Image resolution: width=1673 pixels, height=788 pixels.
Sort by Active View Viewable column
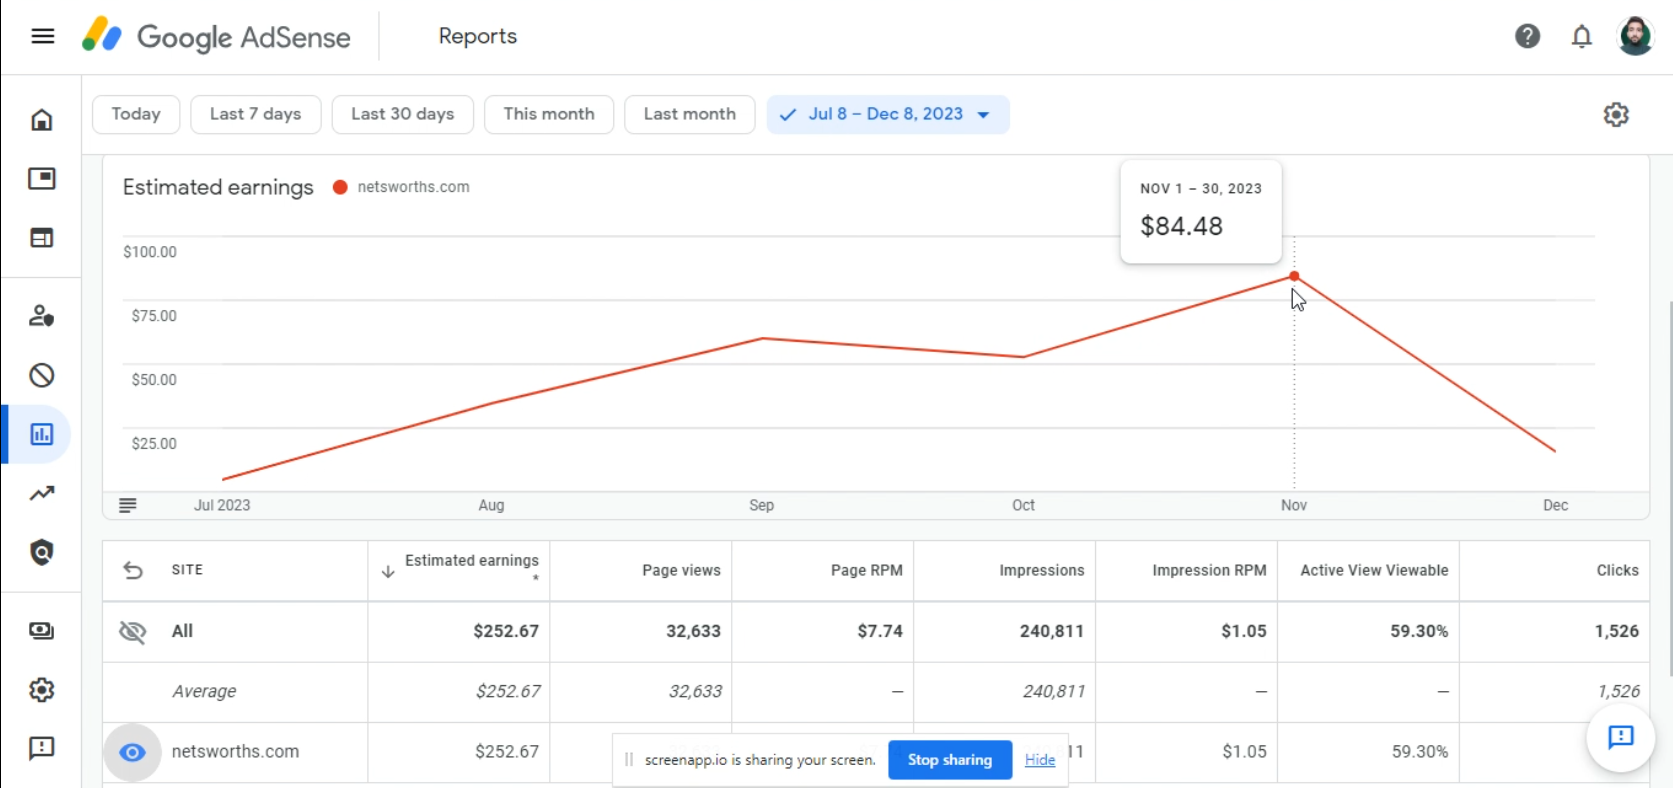click(x=1374, y=570)
